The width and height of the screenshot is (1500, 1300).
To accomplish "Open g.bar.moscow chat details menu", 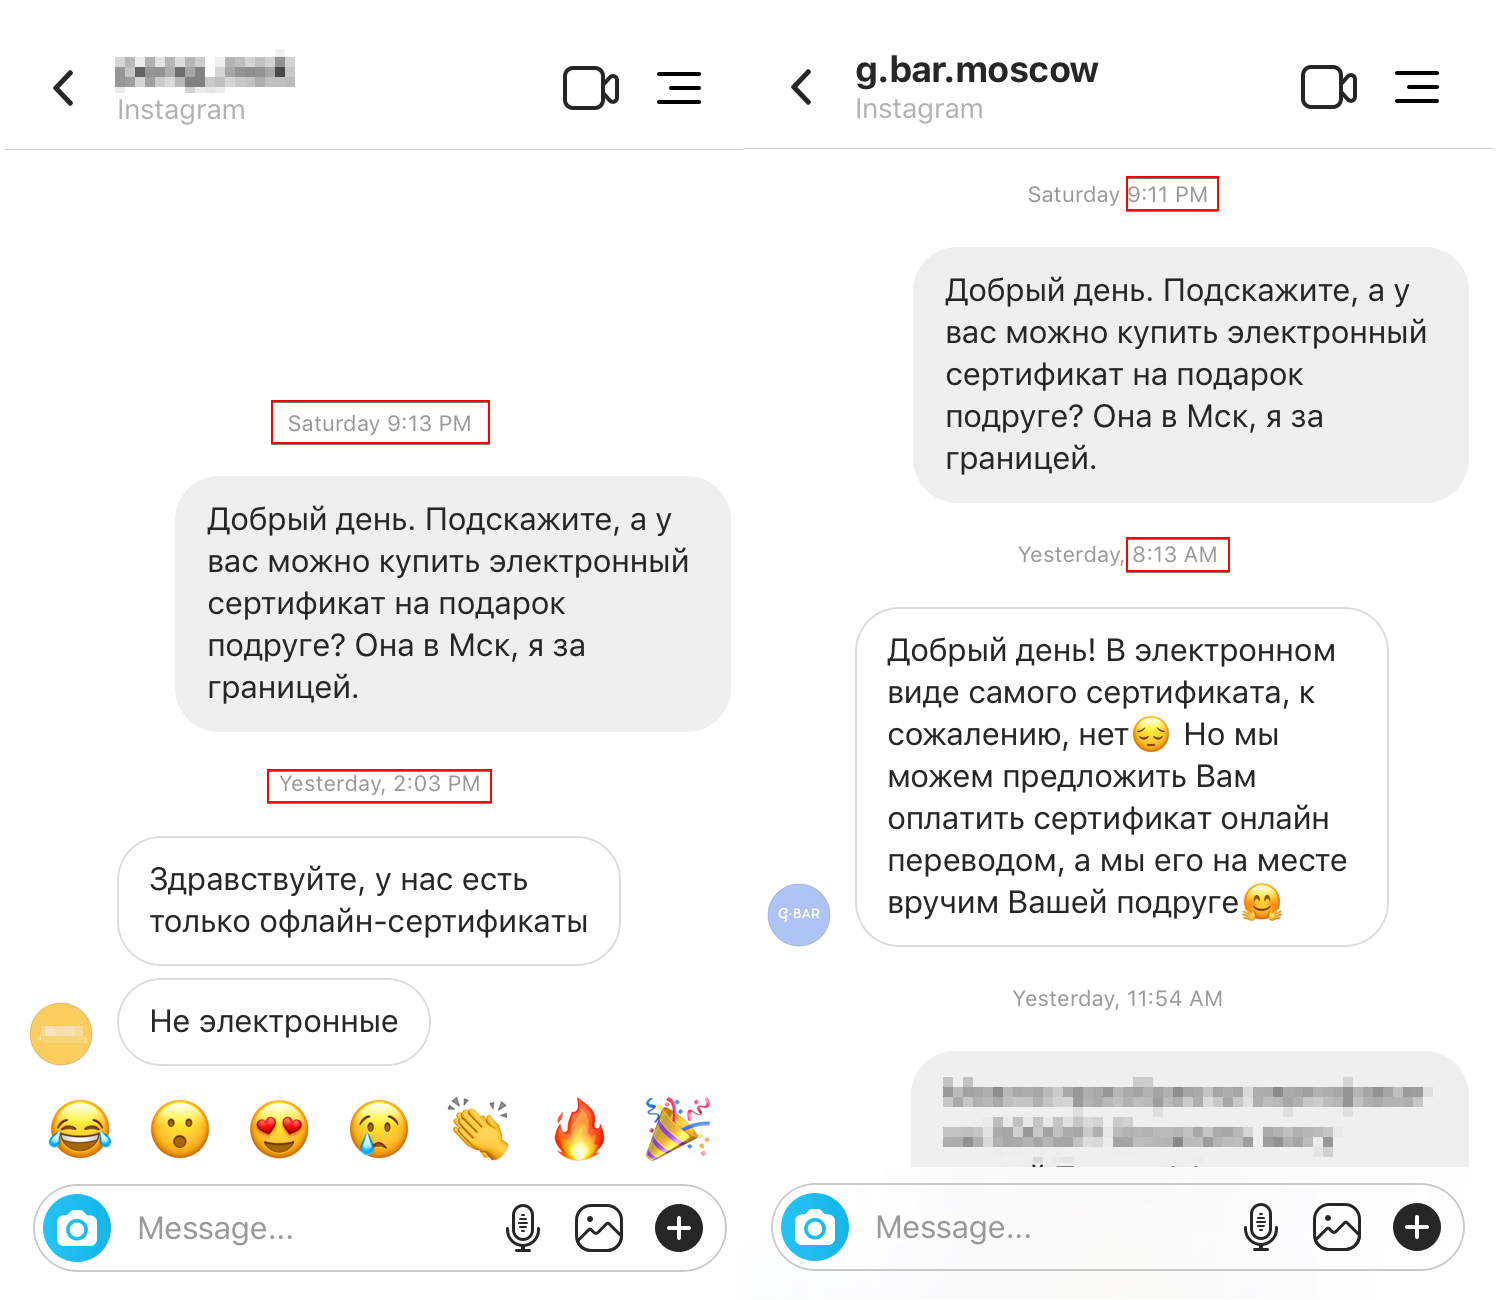I will coord(1417,87).
